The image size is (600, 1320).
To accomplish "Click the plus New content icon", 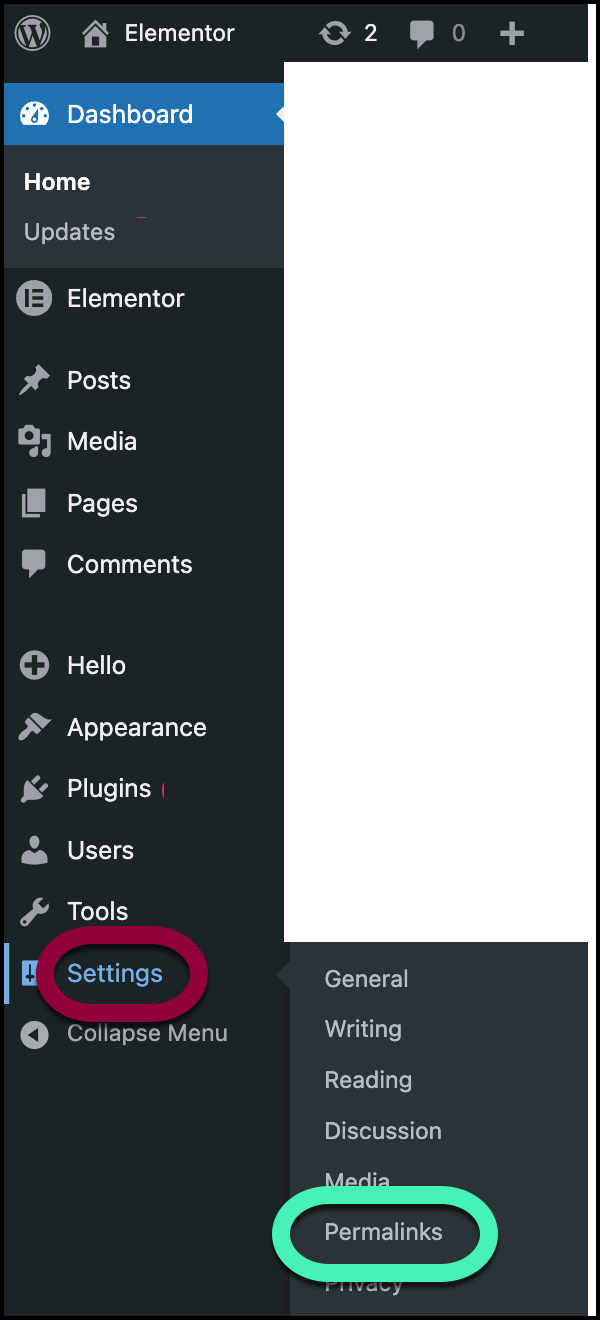I will click(512, 34).
